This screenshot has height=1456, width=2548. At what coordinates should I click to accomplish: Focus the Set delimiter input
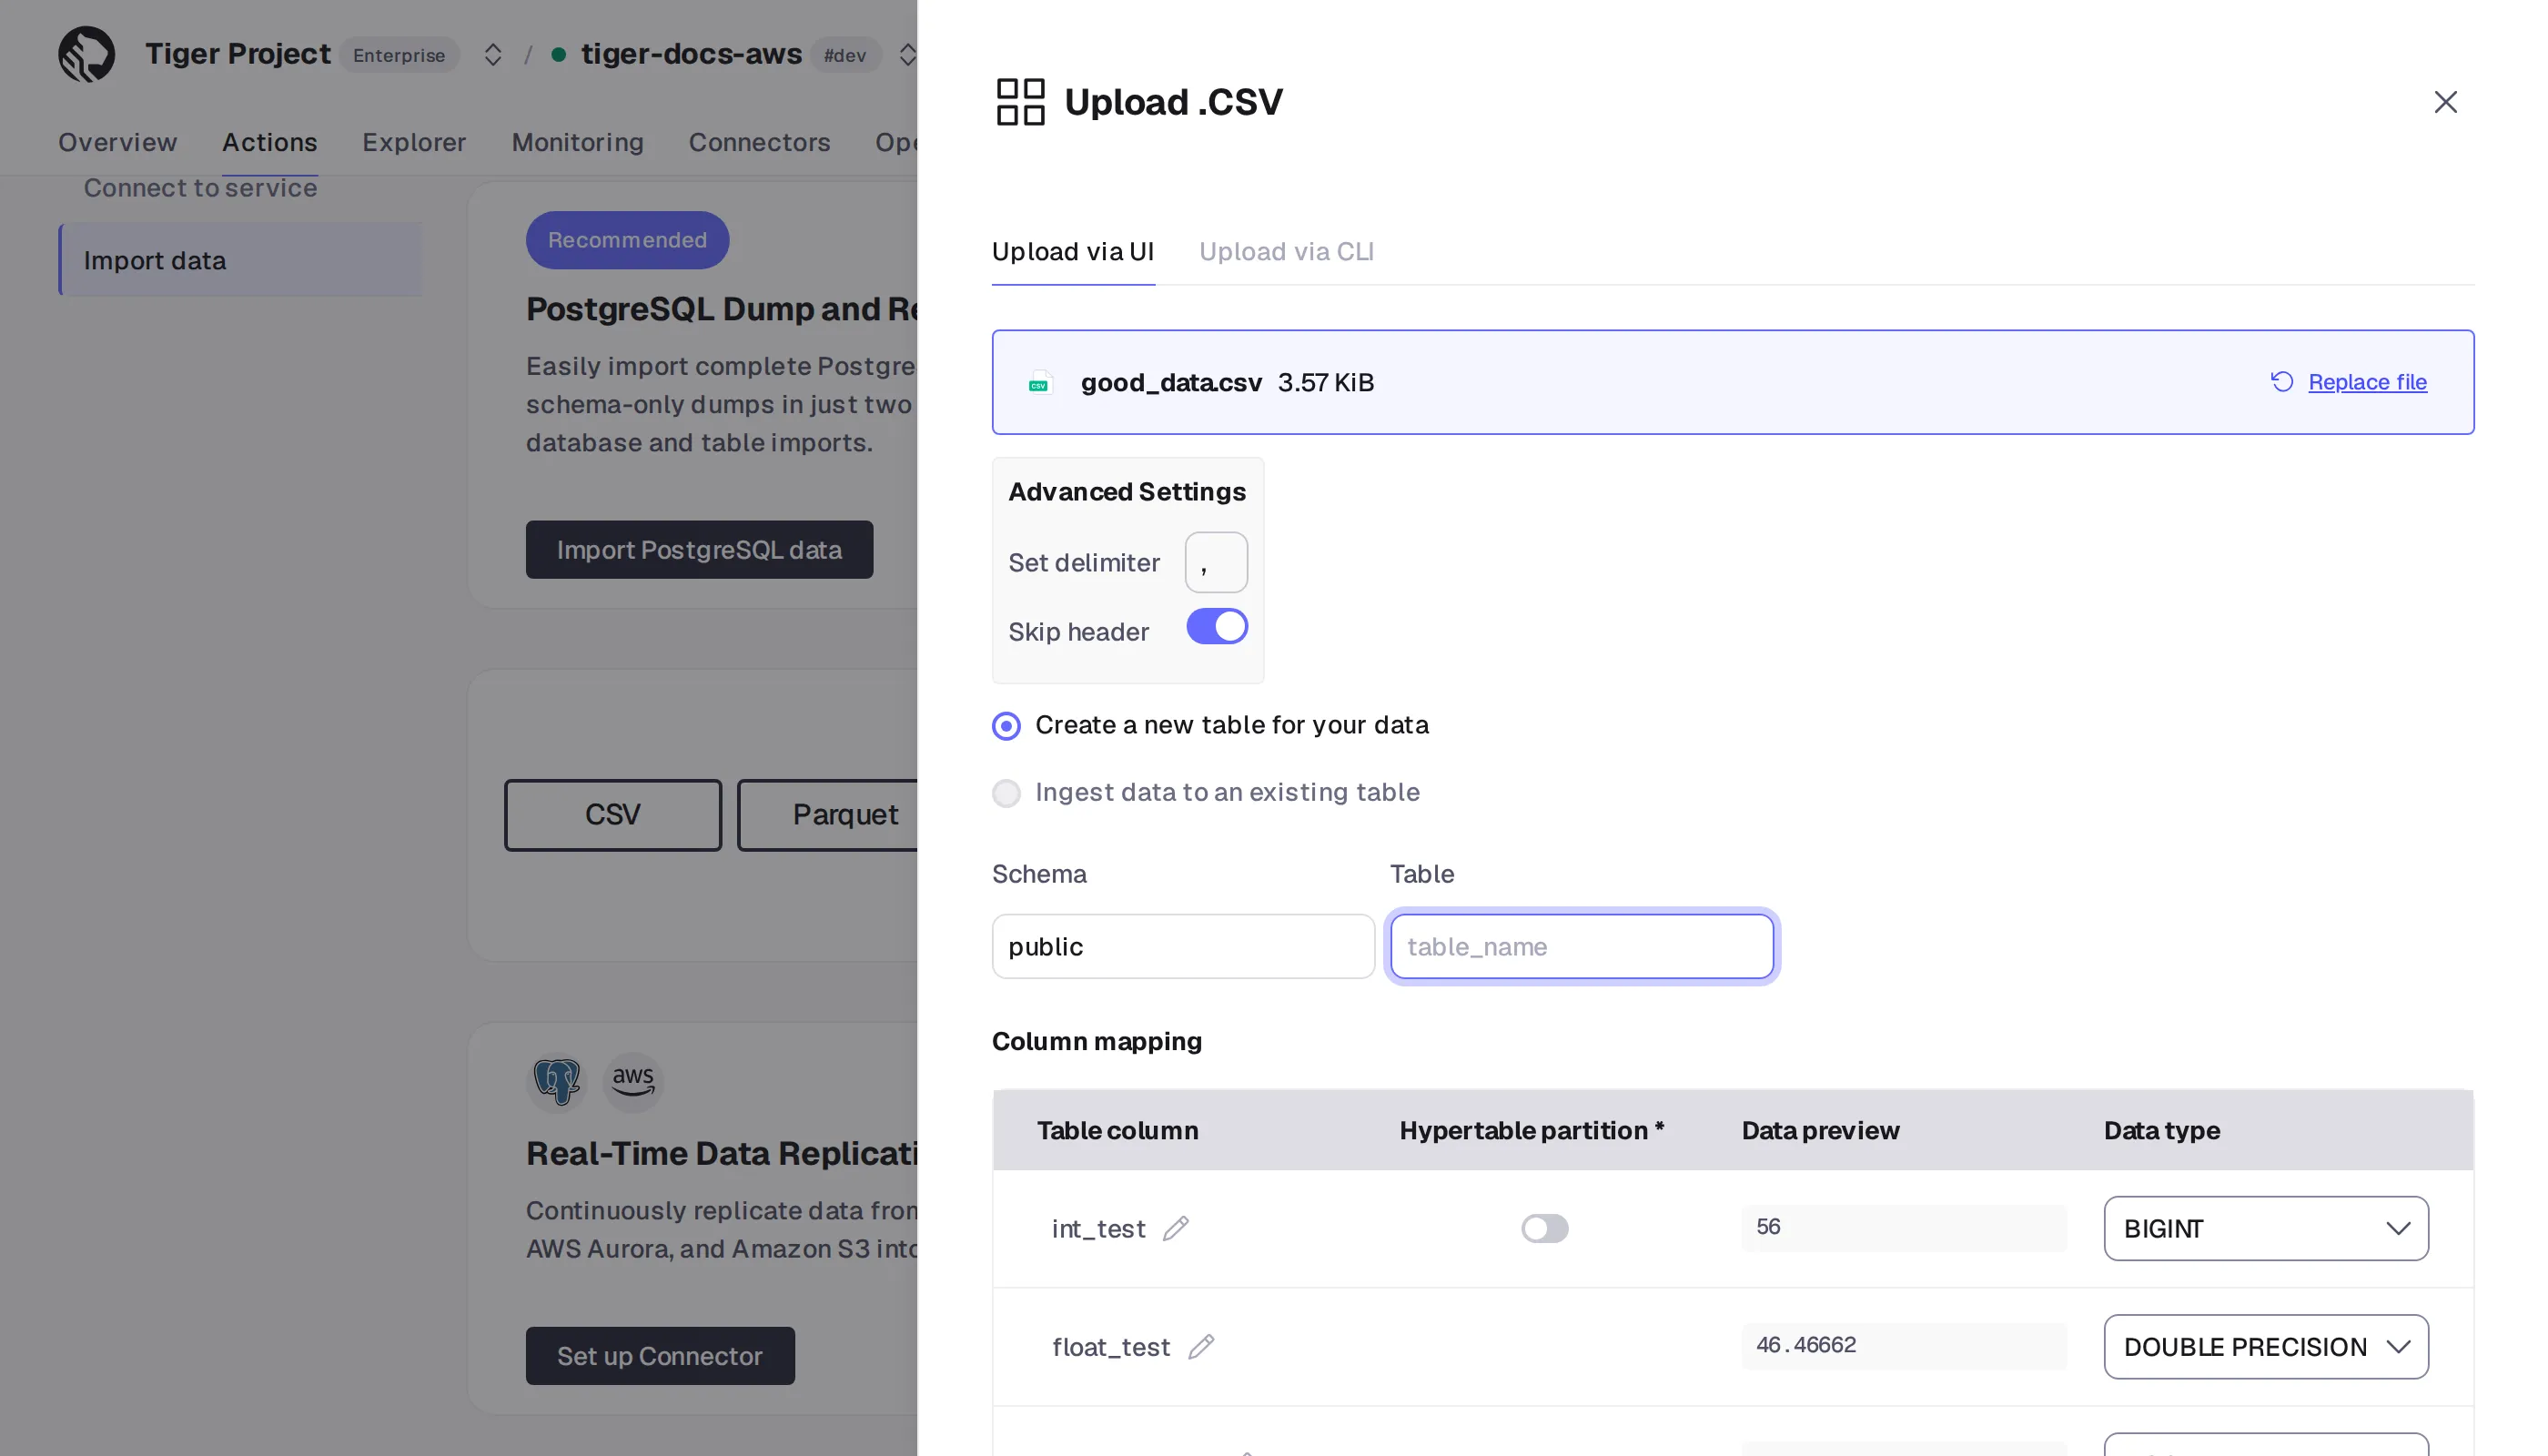(1216, 562)
